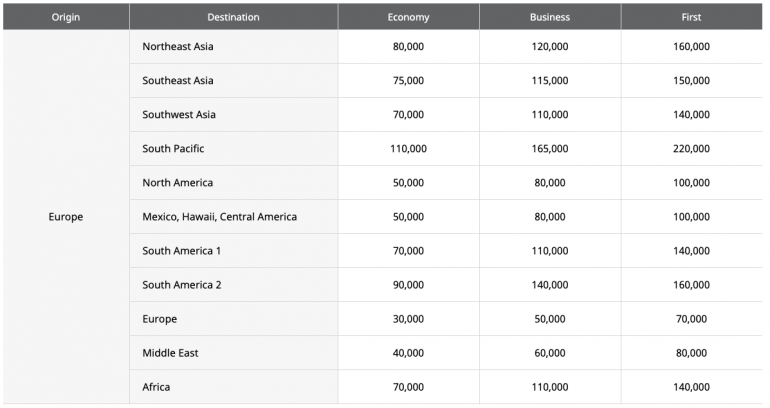Click the Destination column header
The image size is (770, 408).
233,17
